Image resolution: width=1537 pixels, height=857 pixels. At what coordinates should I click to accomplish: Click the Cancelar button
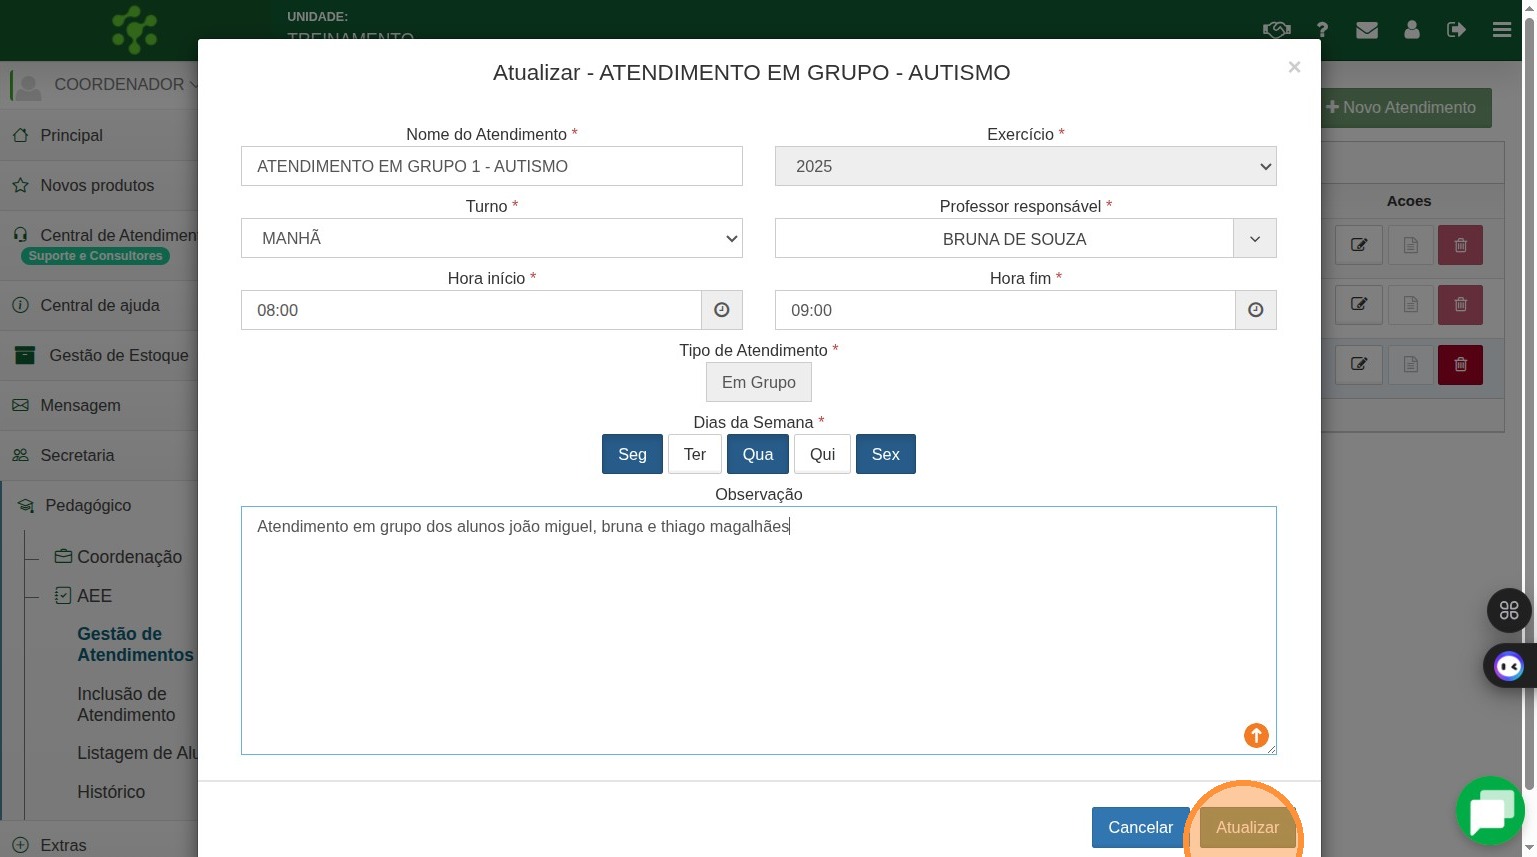point(1140,827)
